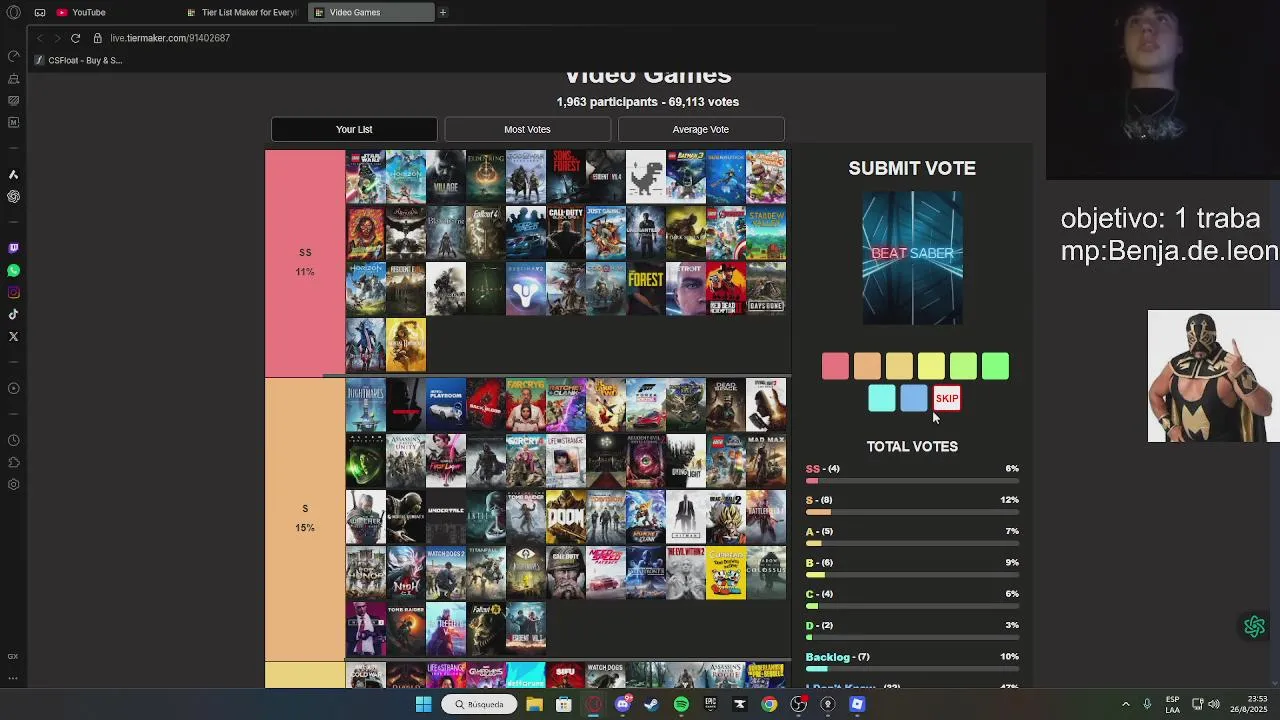Open Epic Games Launcher from the taskbar
Image resolution: width=1280 pixels, height=720 pixels.
[710, 704]
